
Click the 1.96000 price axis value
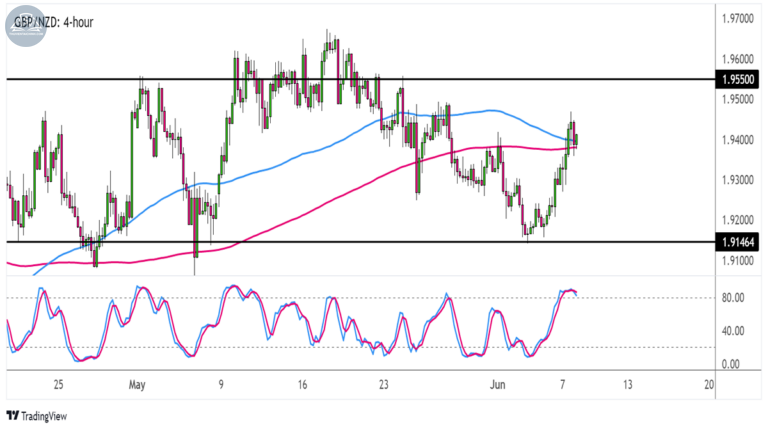pos(738,59)
